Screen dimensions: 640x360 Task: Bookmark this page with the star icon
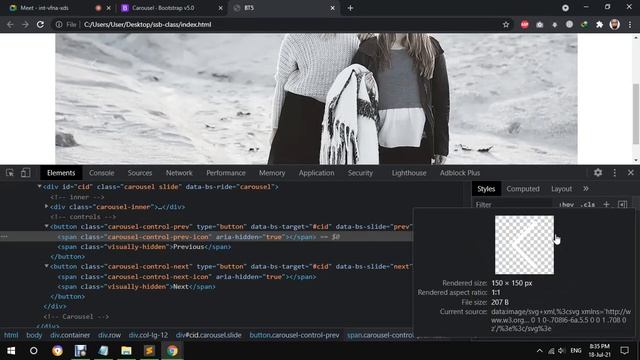pos(506,24)
